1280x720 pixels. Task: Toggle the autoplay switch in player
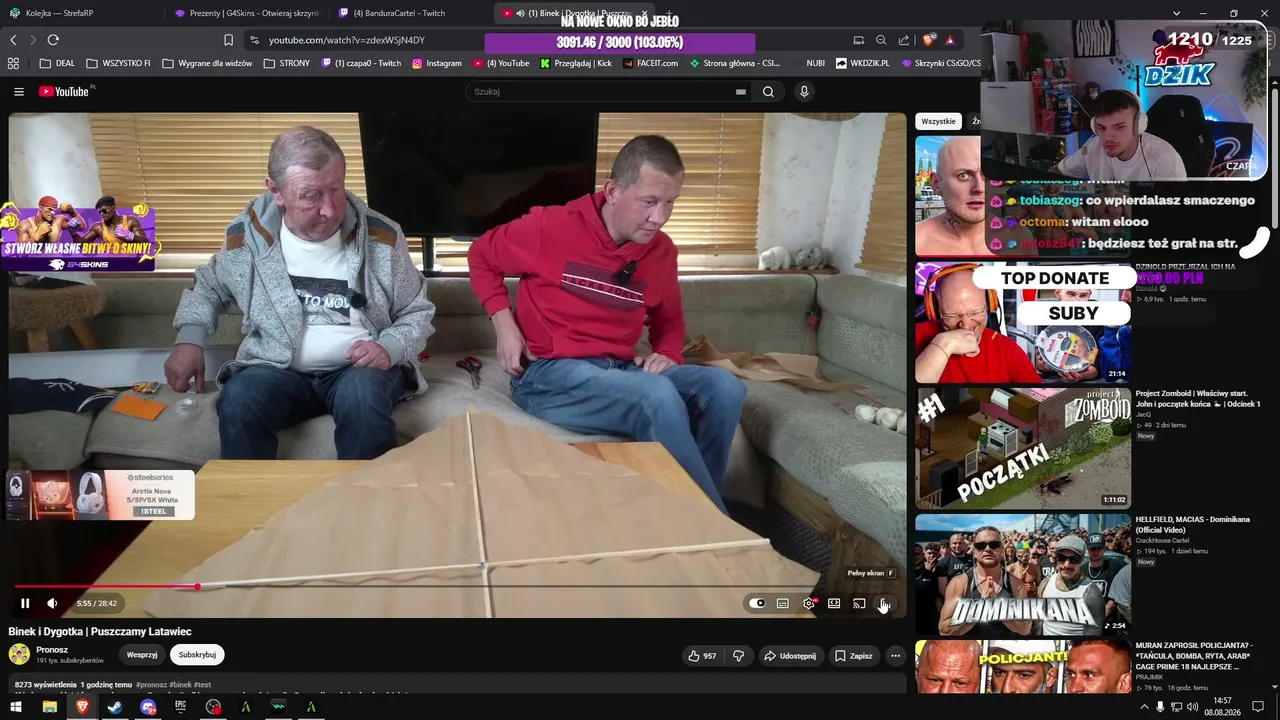click(x=757, y=603)
